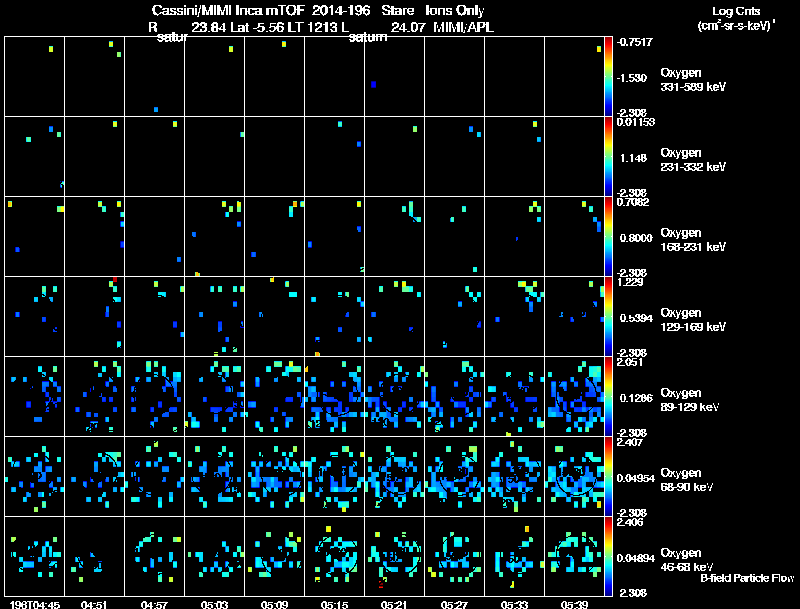Click the 04:57 time label
The height and width of the screenshot is (609, 800).
click(154, 604)
